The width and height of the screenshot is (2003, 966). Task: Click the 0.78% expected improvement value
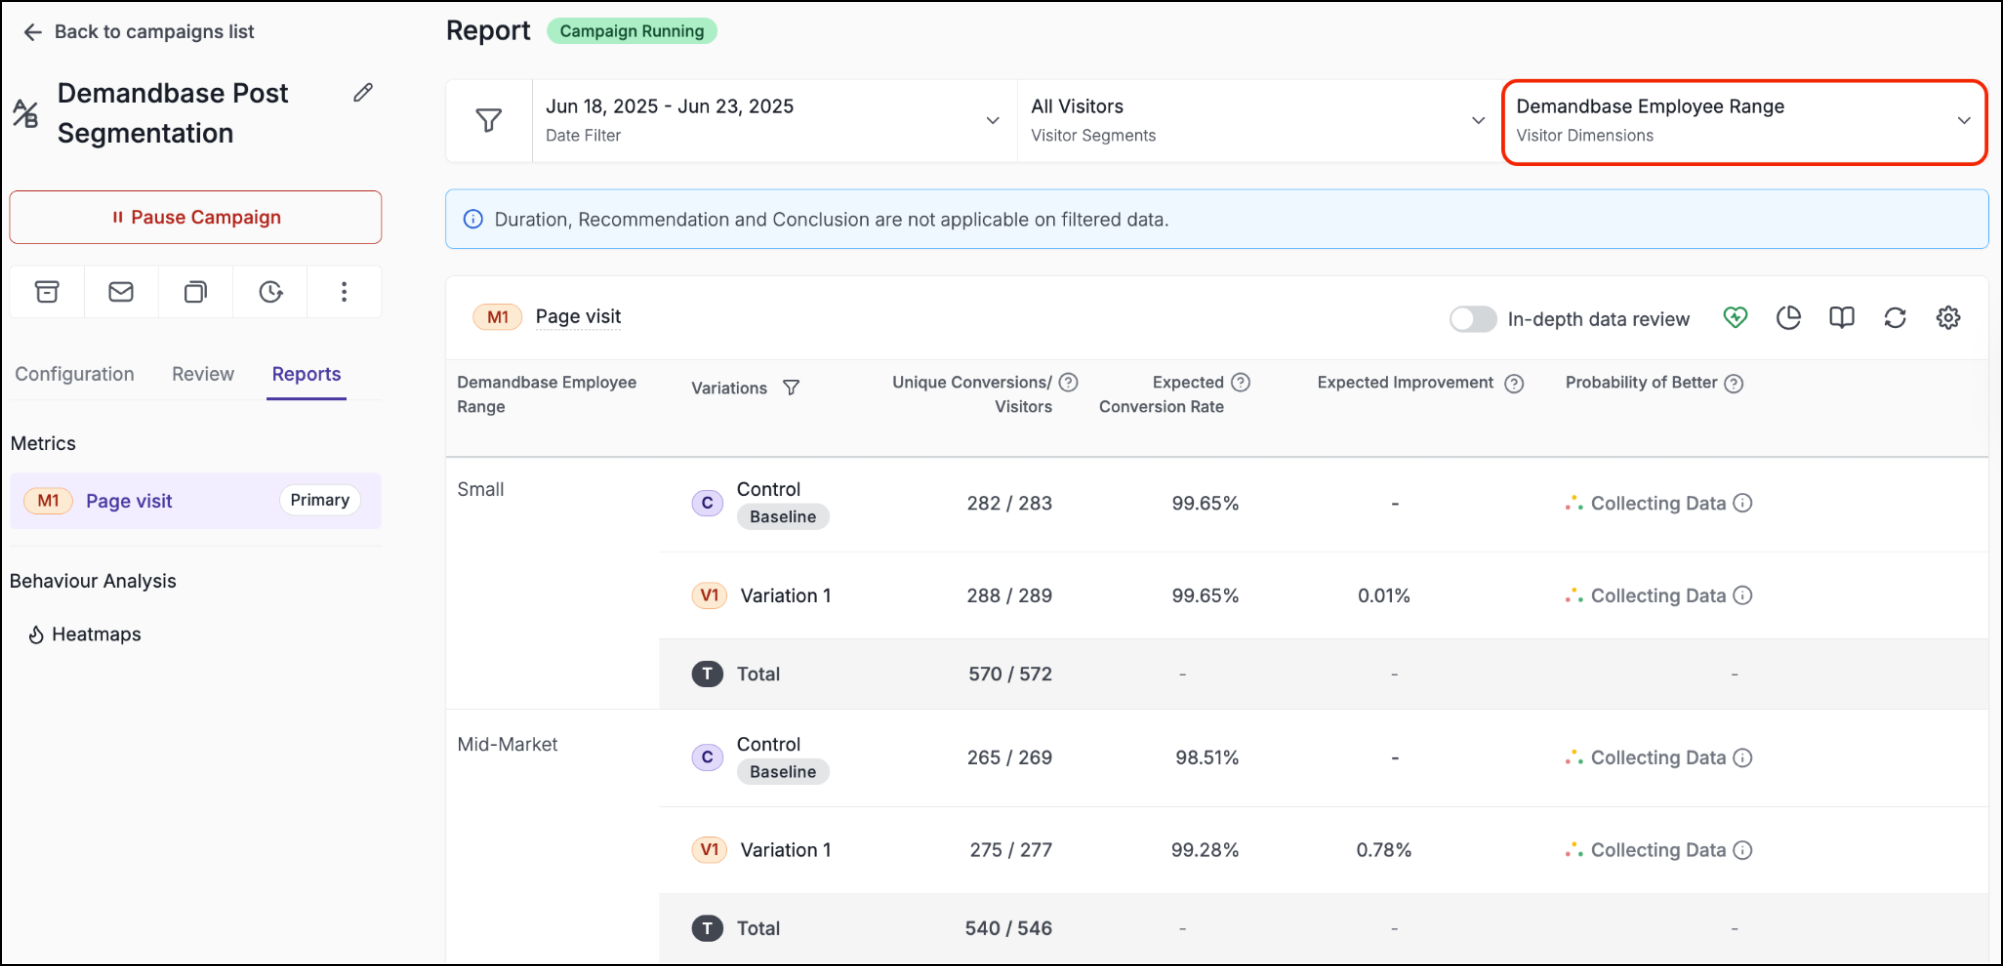(1384, 850)
